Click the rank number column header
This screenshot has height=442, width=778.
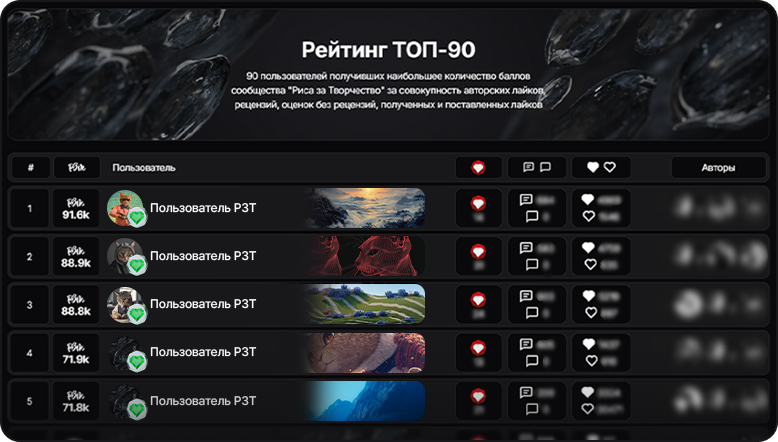[31, 168]
